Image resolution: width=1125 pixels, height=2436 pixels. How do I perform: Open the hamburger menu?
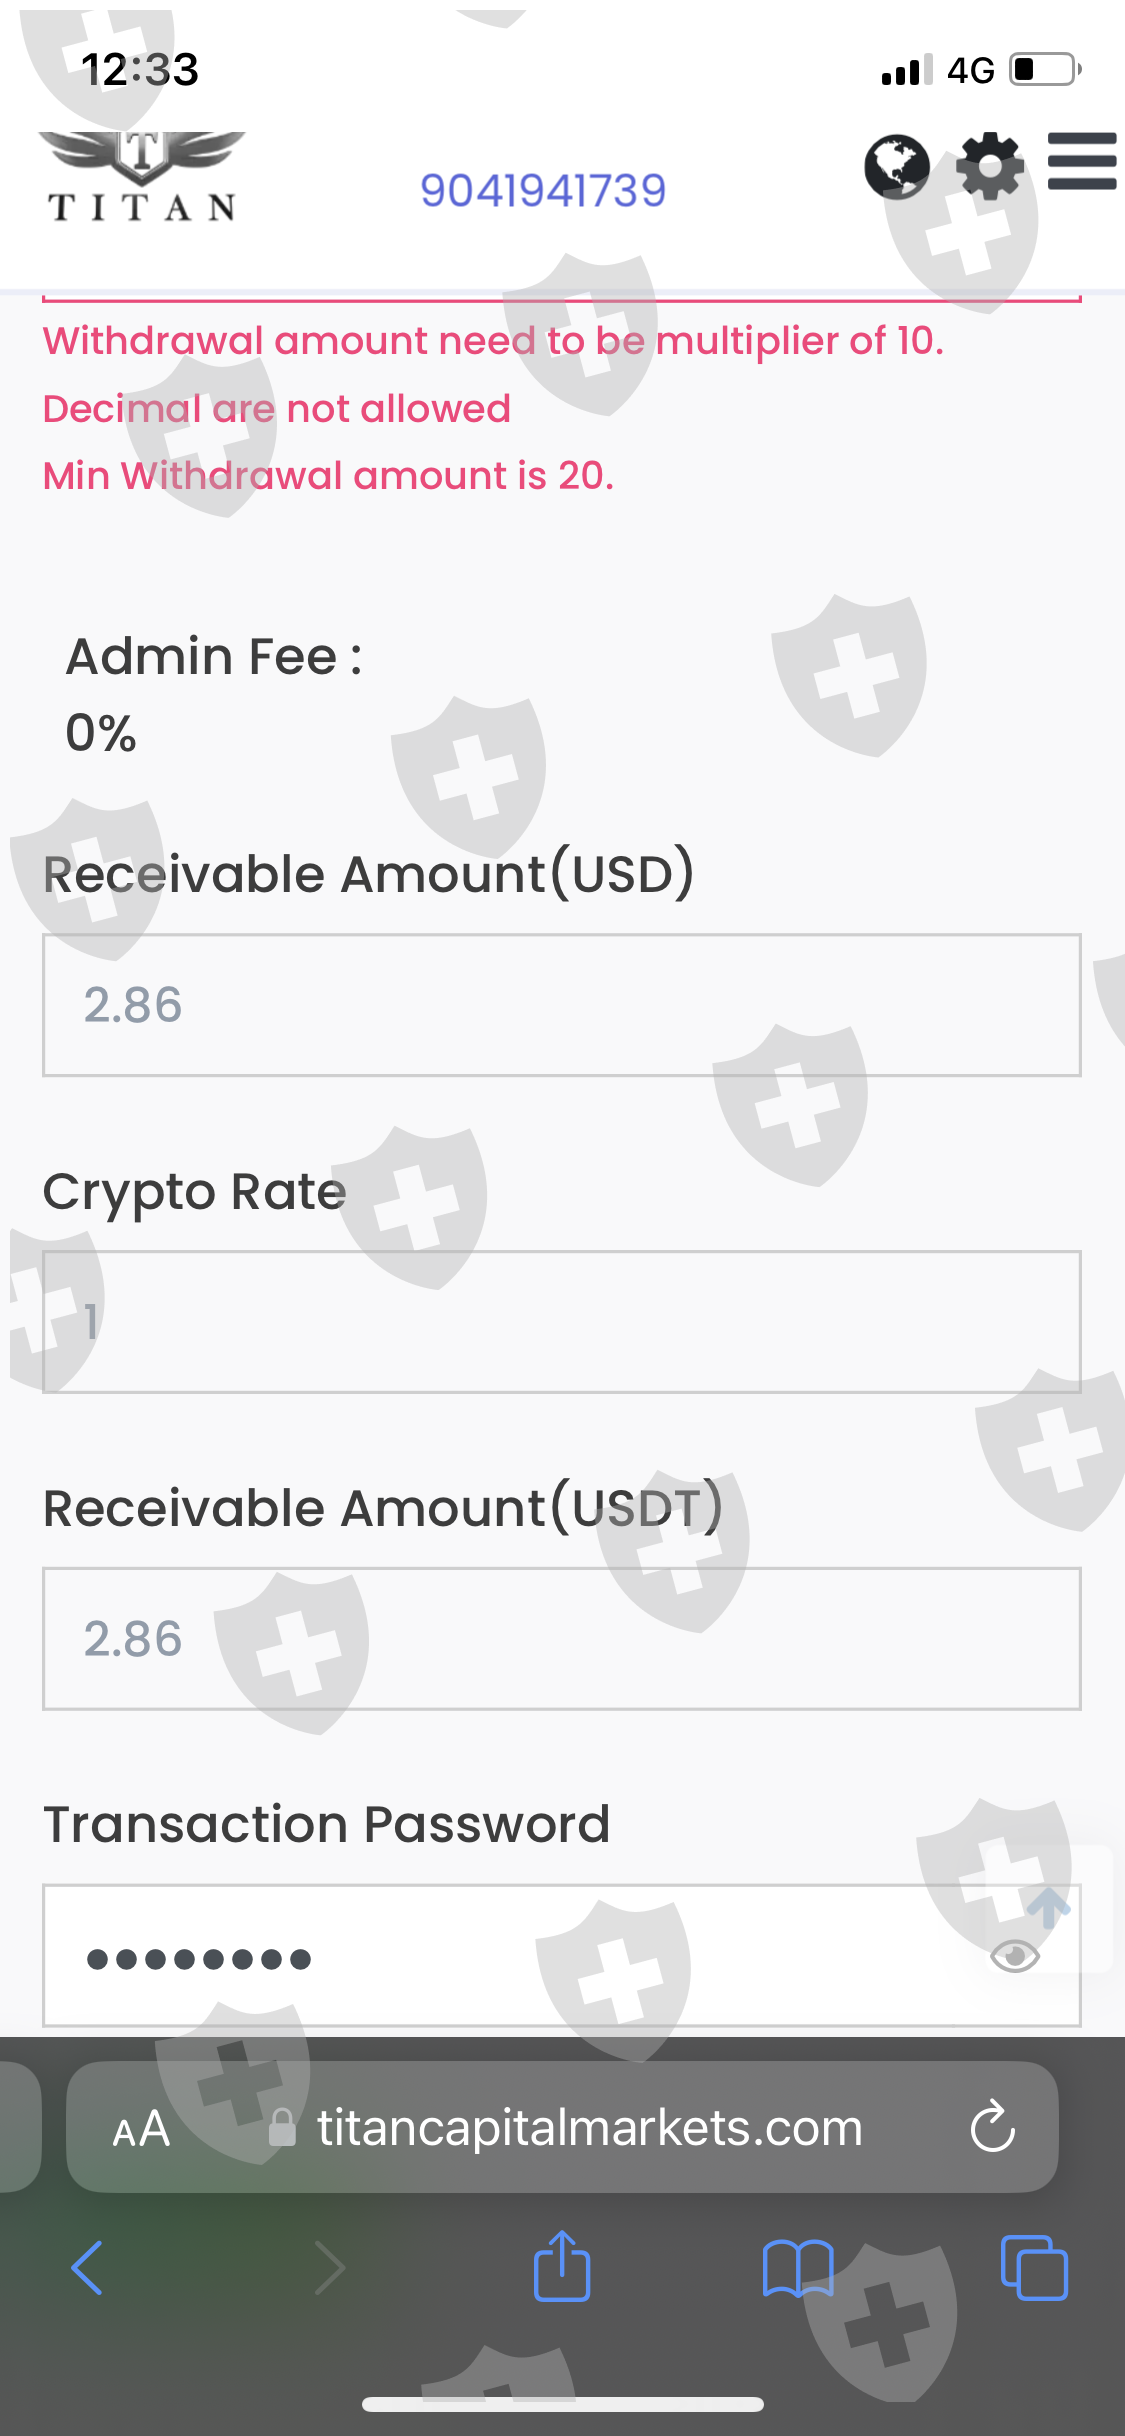pyautogui.click(x=1081, y=162)
